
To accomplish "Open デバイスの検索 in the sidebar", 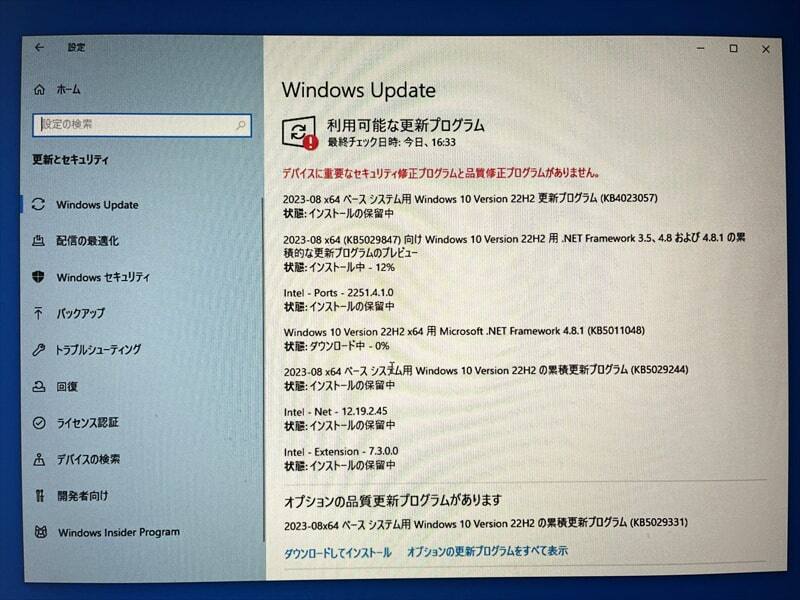I will pyautogui.click(x=88, y=459).
